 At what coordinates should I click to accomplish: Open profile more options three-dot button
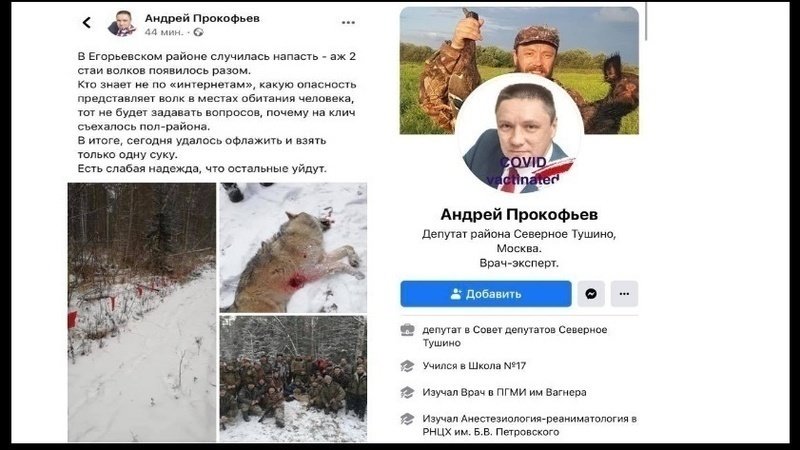[x=624, y=294]
